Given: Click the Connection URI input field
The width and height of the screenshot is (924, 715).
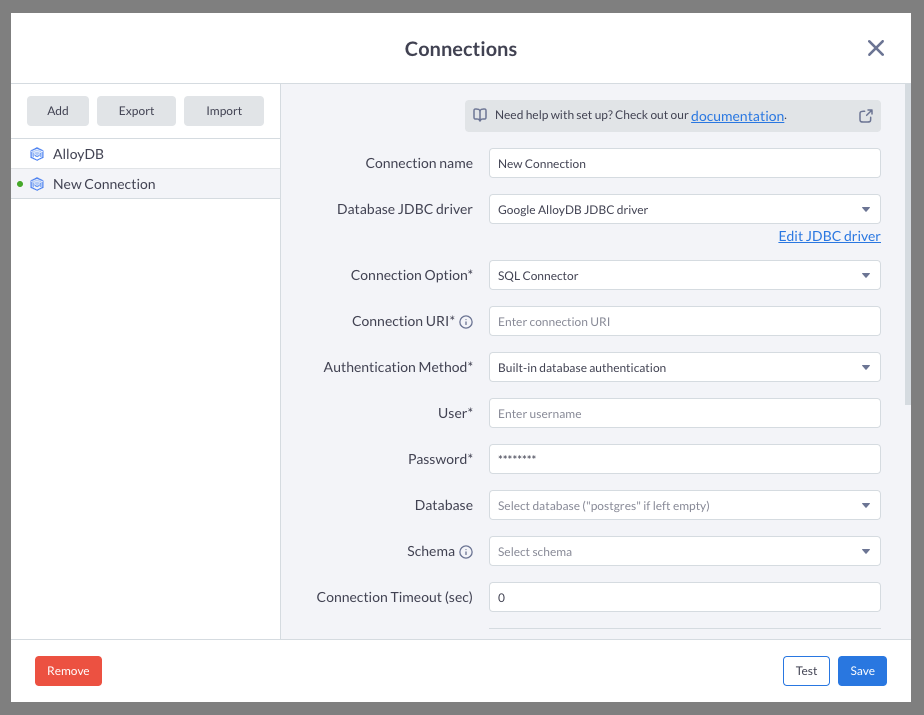Looking at the screenshot, I should click(685, 321).
